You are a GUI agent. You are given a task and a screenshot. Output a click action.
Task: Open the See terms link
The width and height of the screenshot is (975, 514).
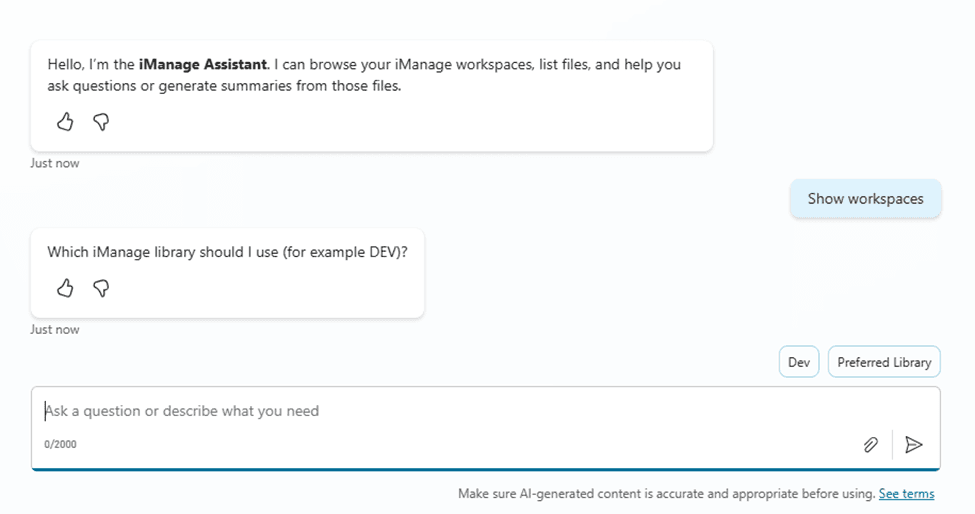point(906,493)
